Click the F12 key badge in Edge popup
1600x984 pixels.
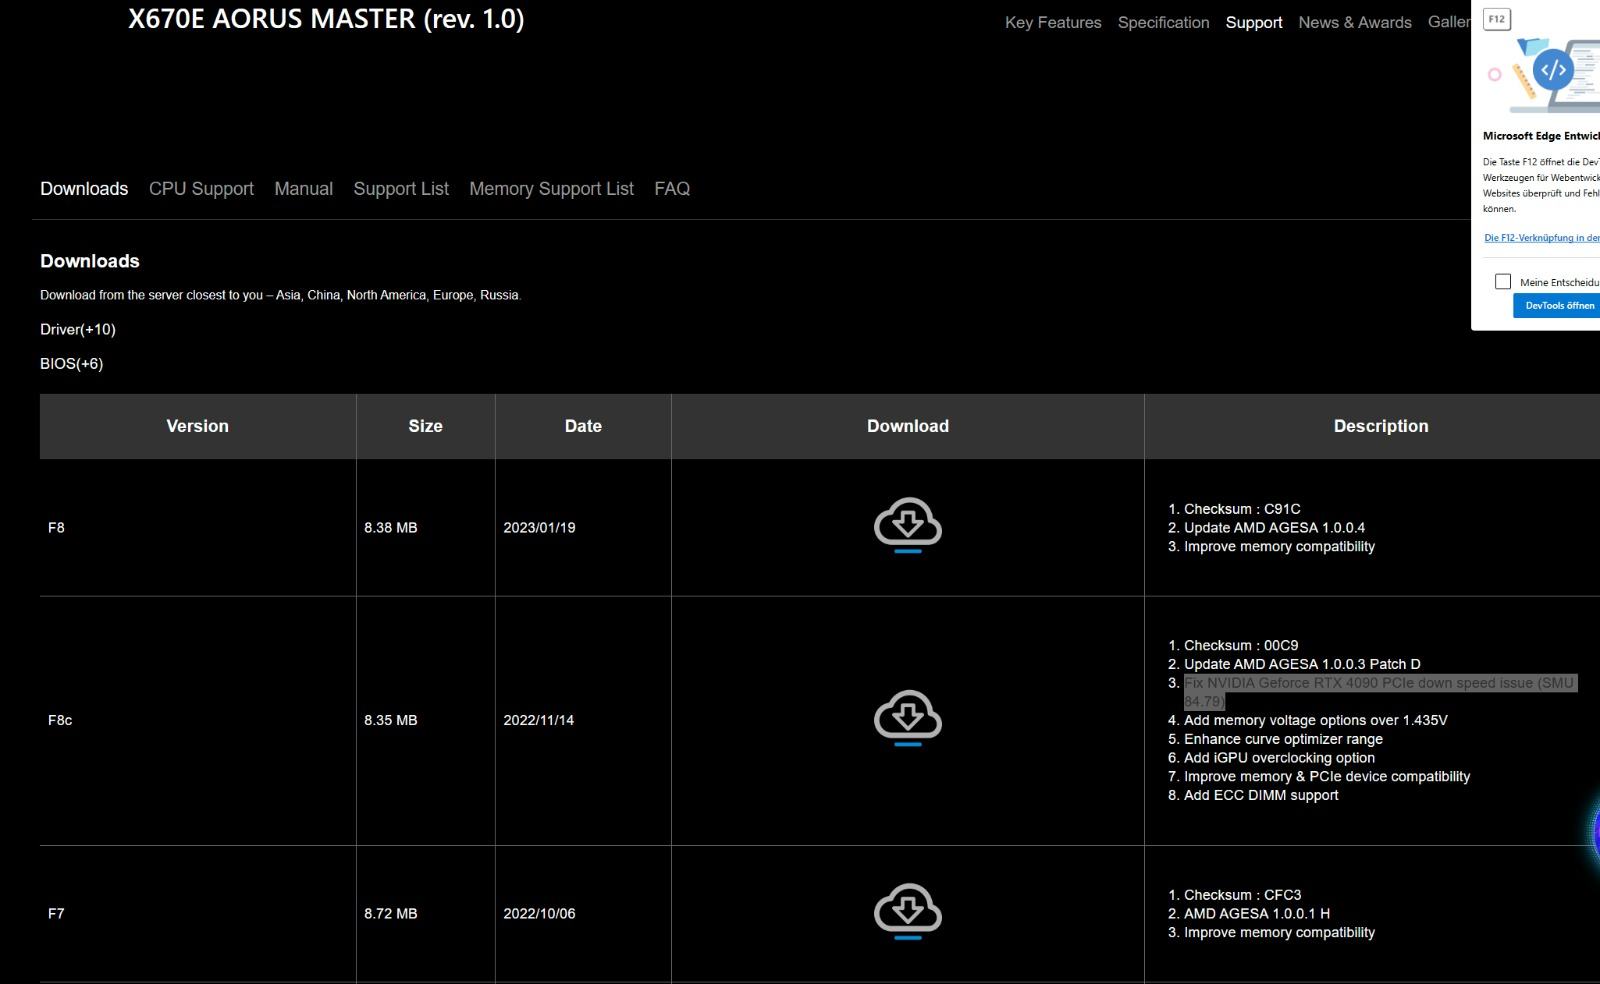[1496, 19]
